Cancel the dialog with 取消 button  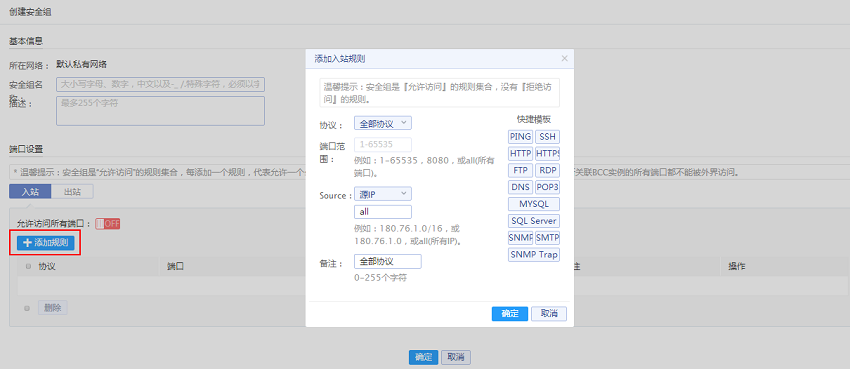click(549, 314)
